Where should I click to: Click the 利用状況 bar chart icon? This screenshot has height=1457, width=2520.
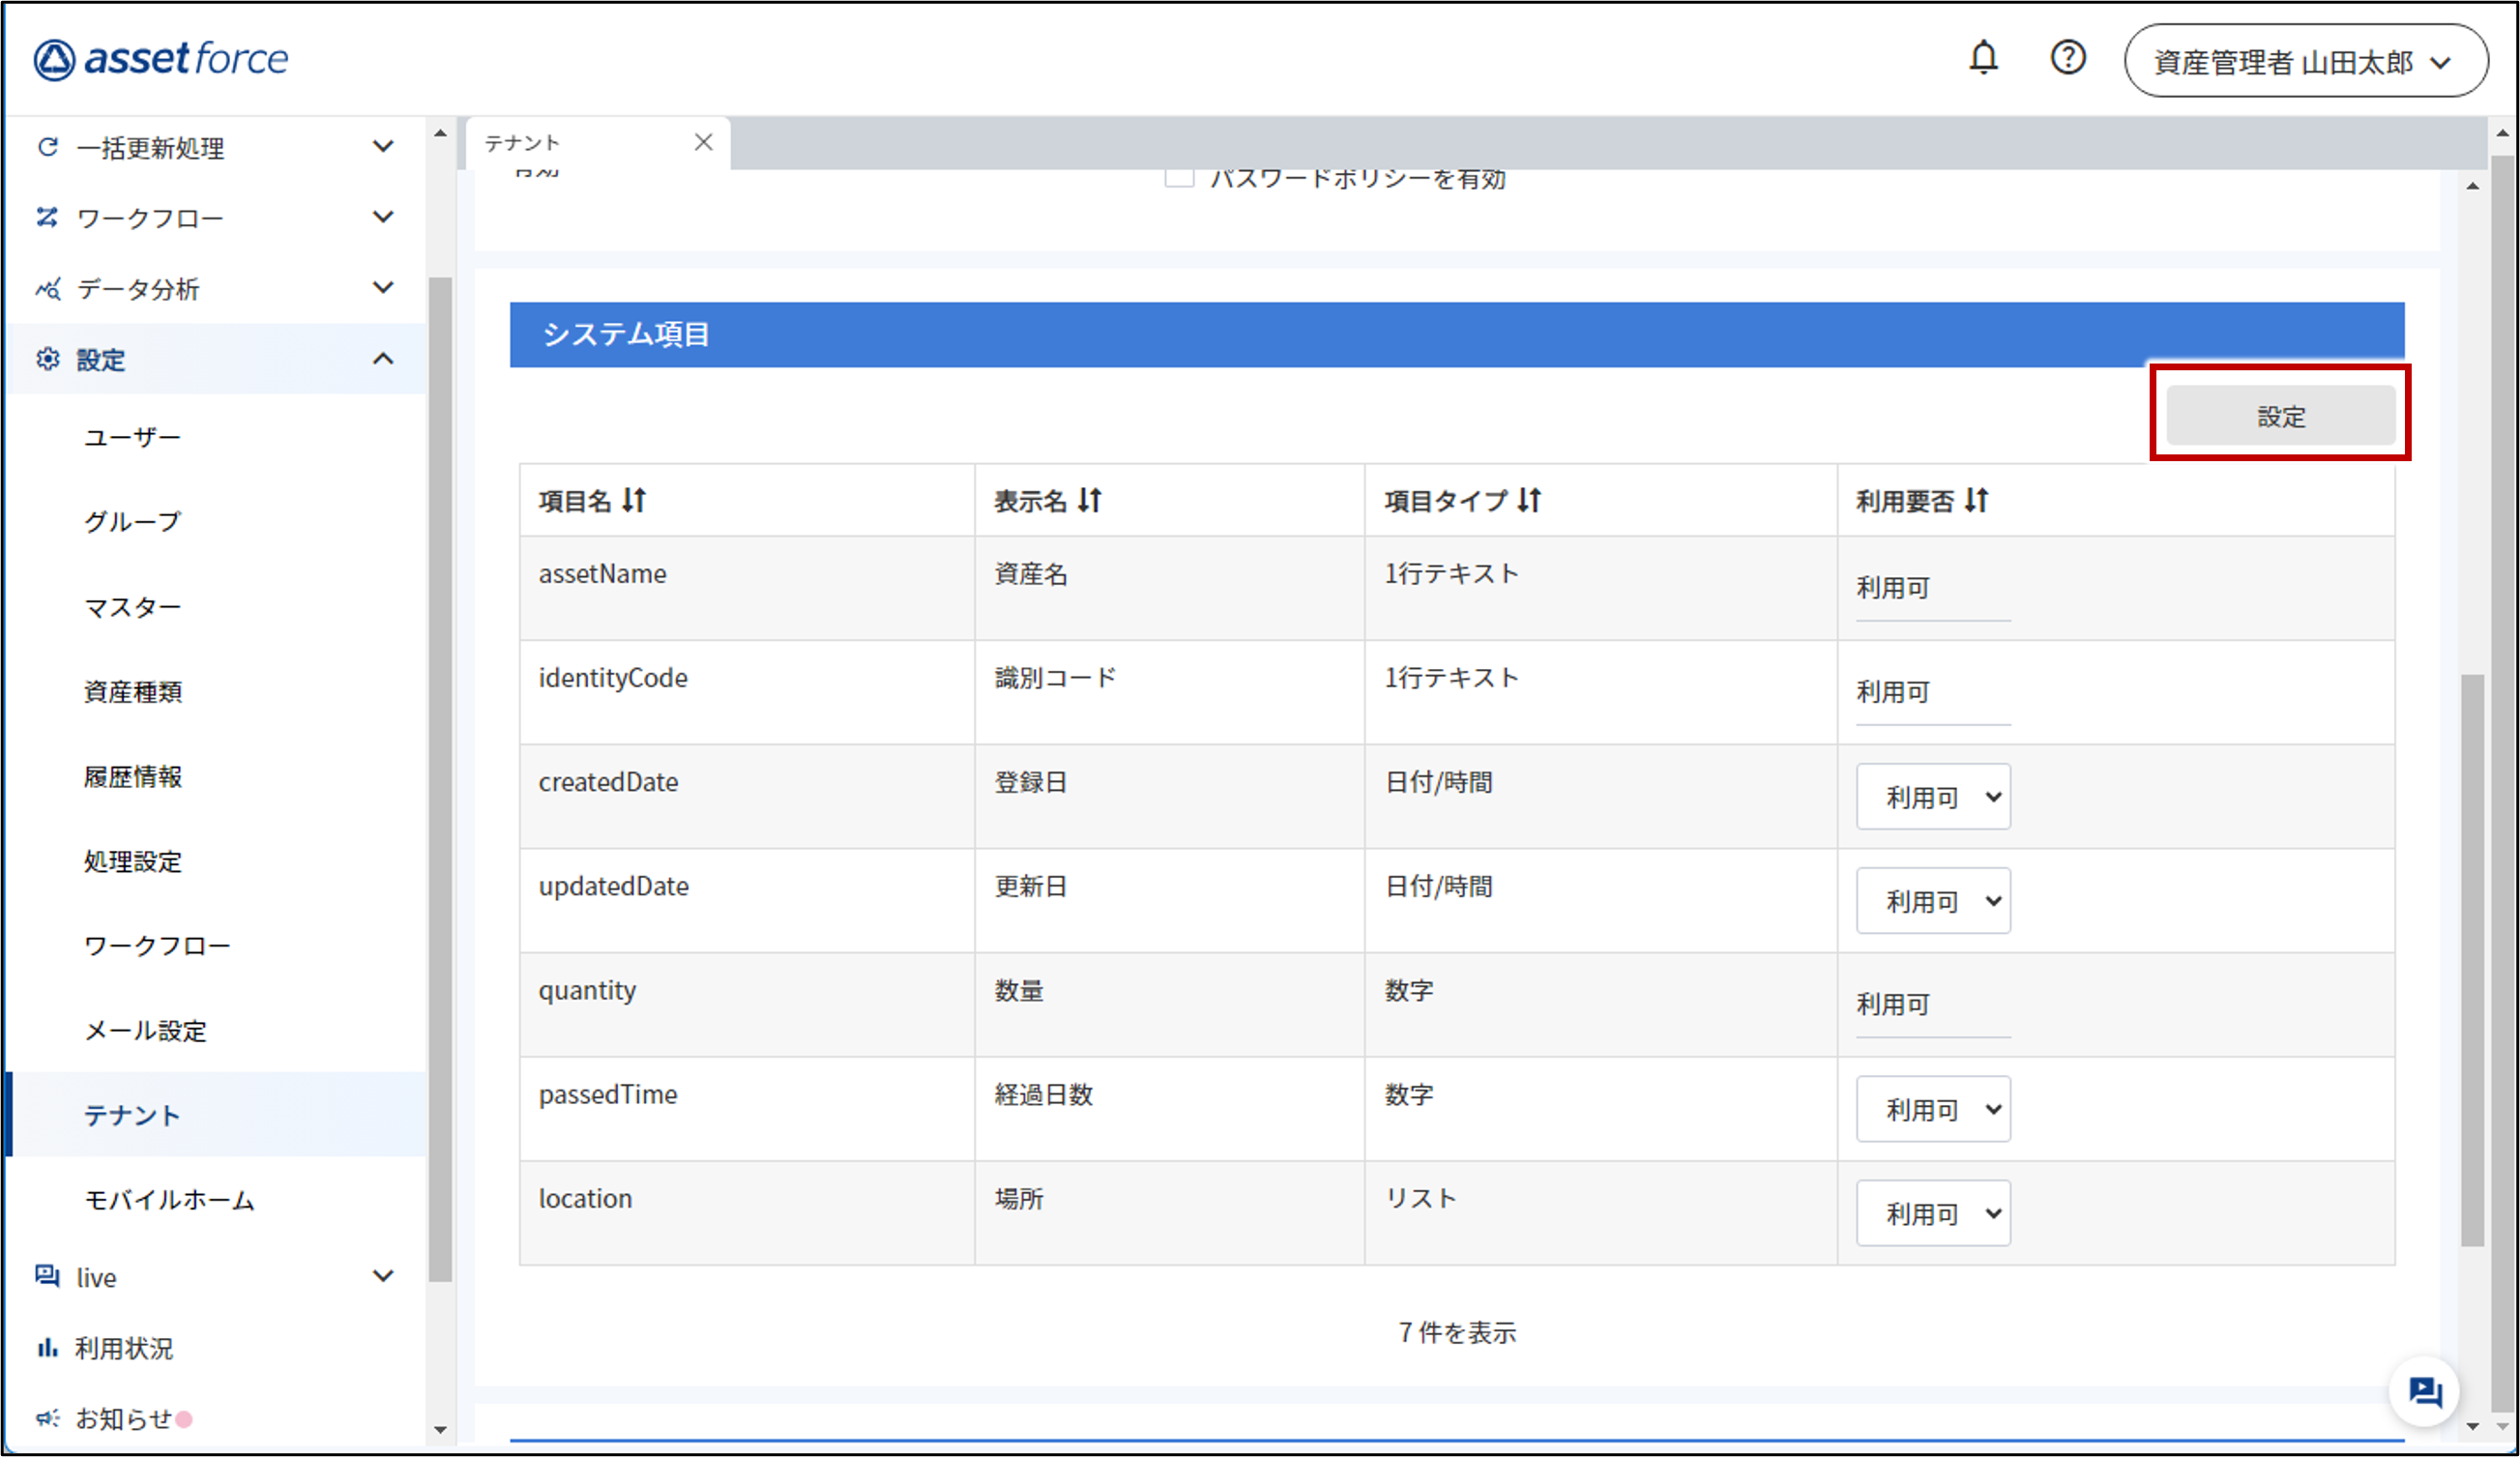[x=47, y=1347]
